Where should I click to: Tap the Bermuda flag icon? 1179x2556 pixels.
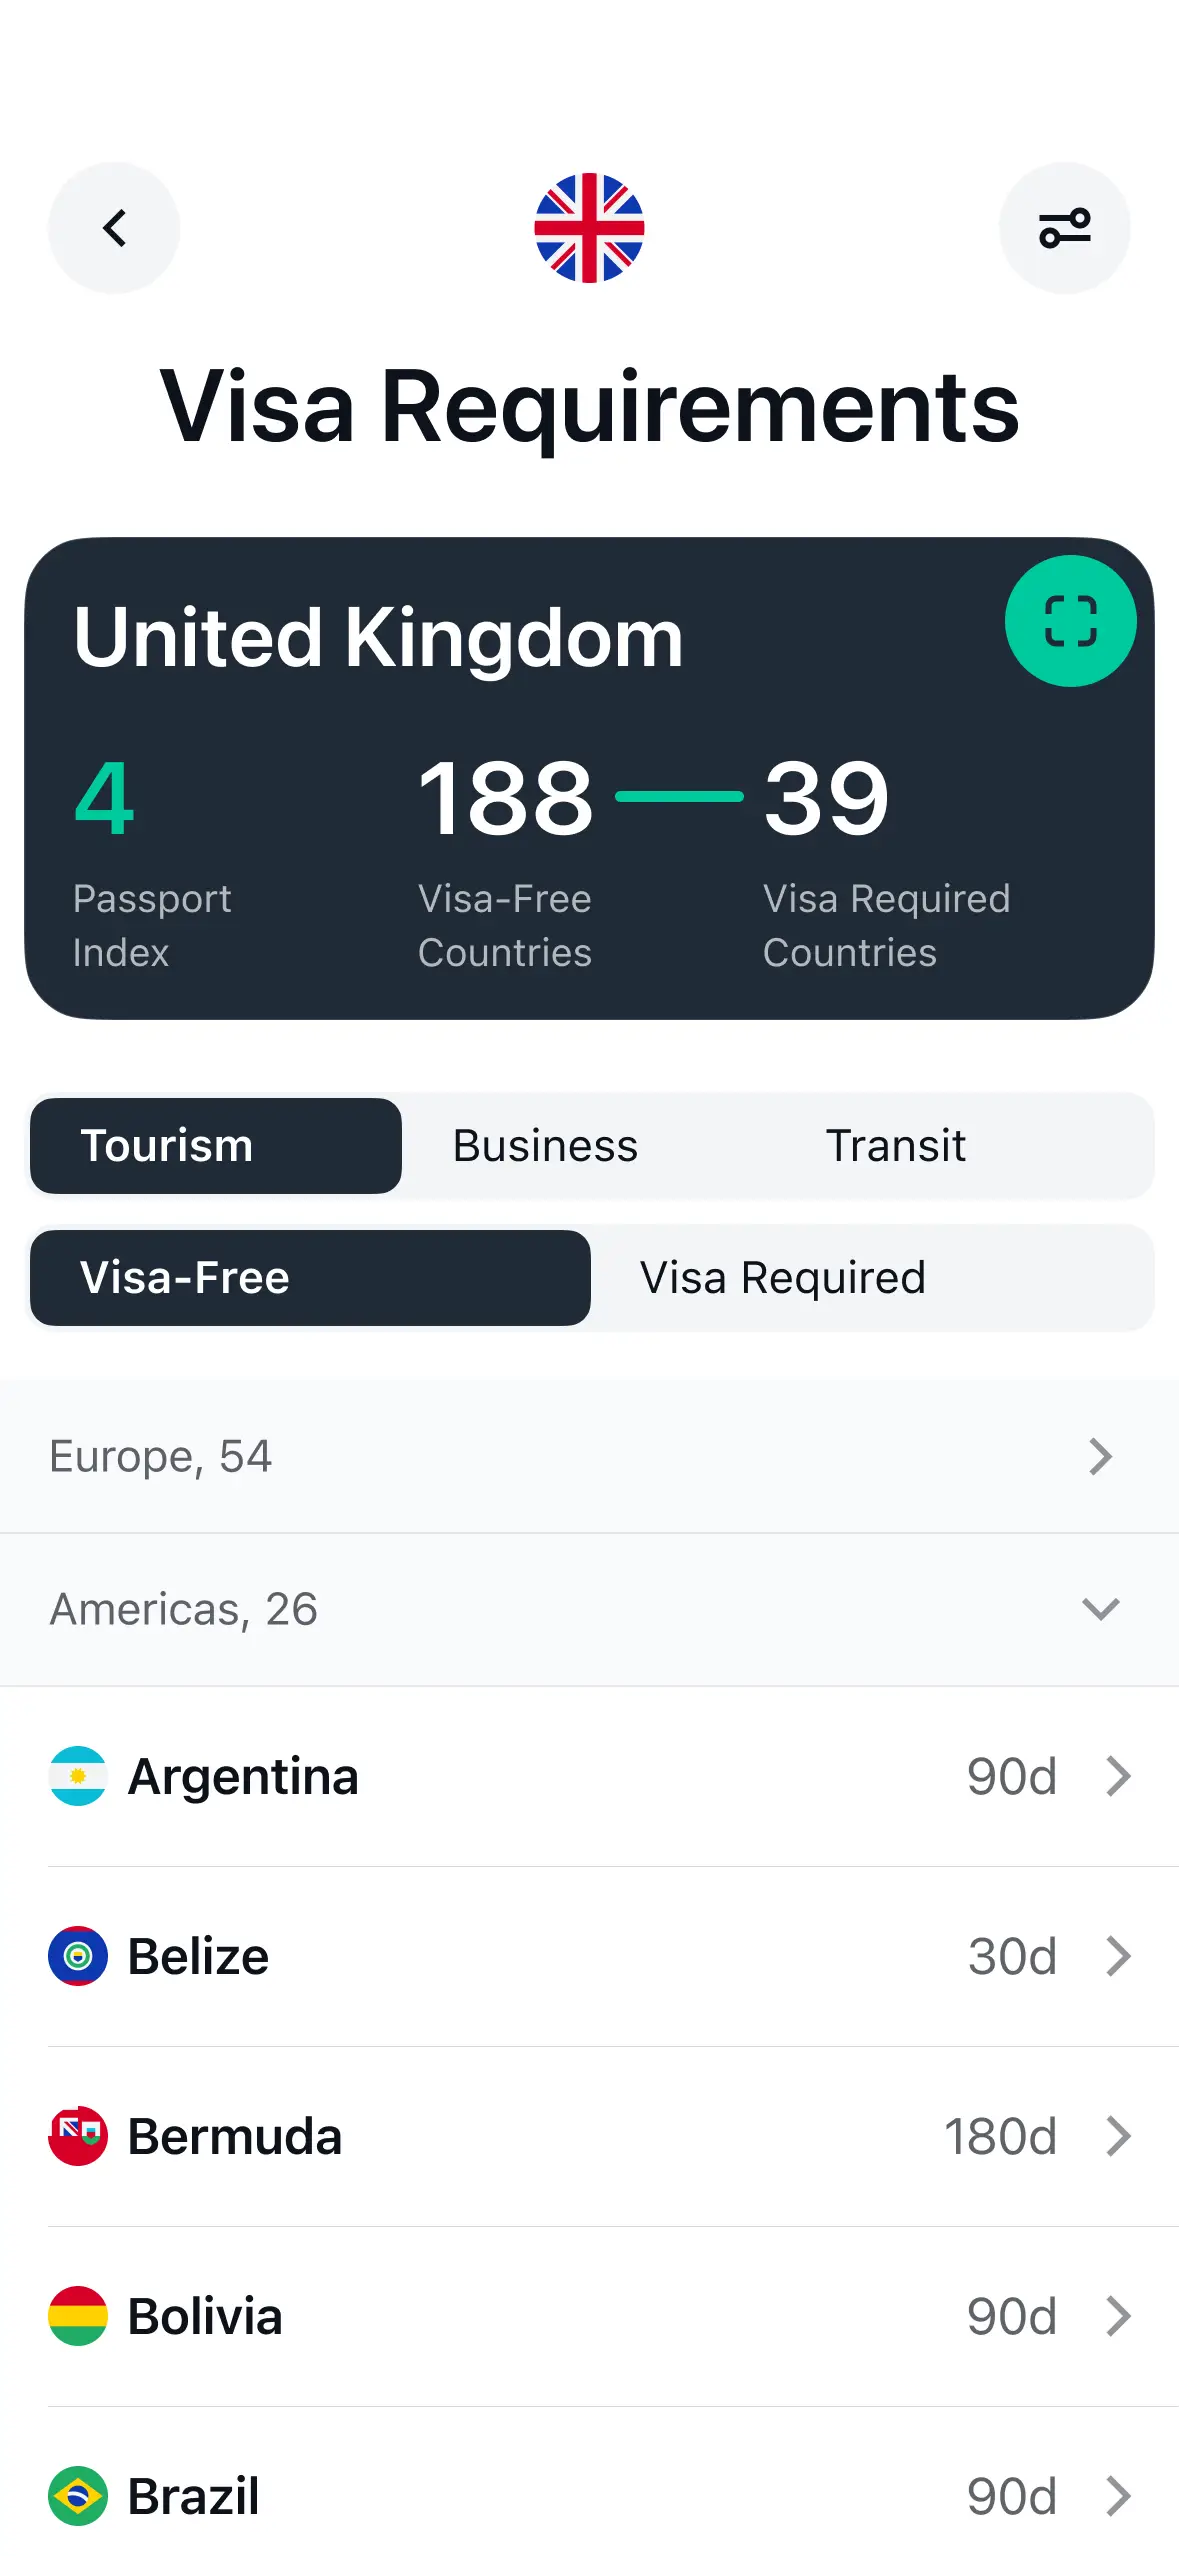pos(78,2136)
